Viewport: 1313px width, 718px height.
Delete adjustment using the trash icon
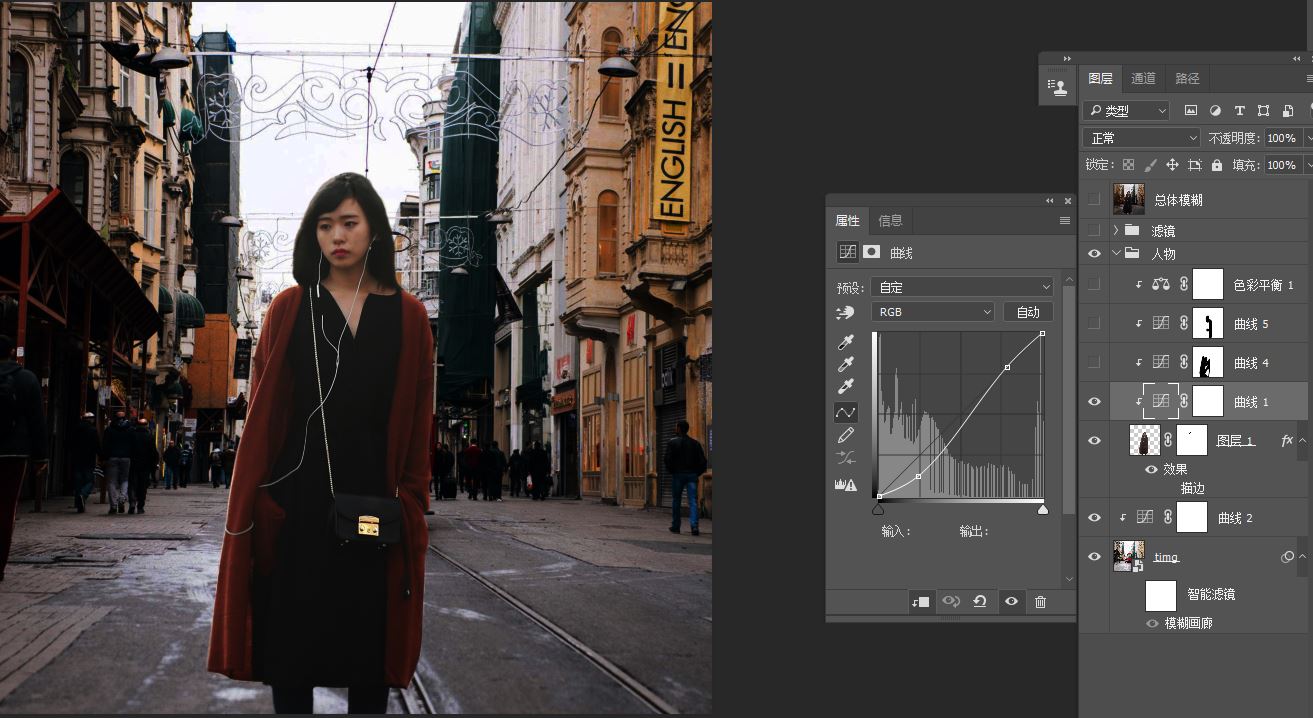(1040, 601)
